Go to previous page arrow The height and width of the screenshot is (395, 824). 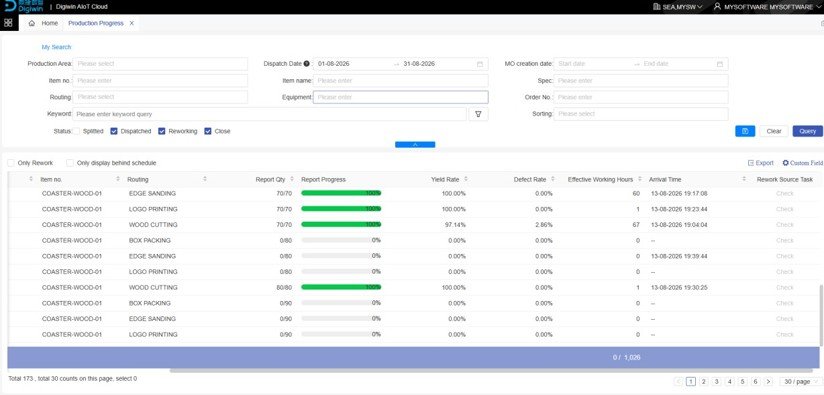pyautogui.click(x=678, y=382)
